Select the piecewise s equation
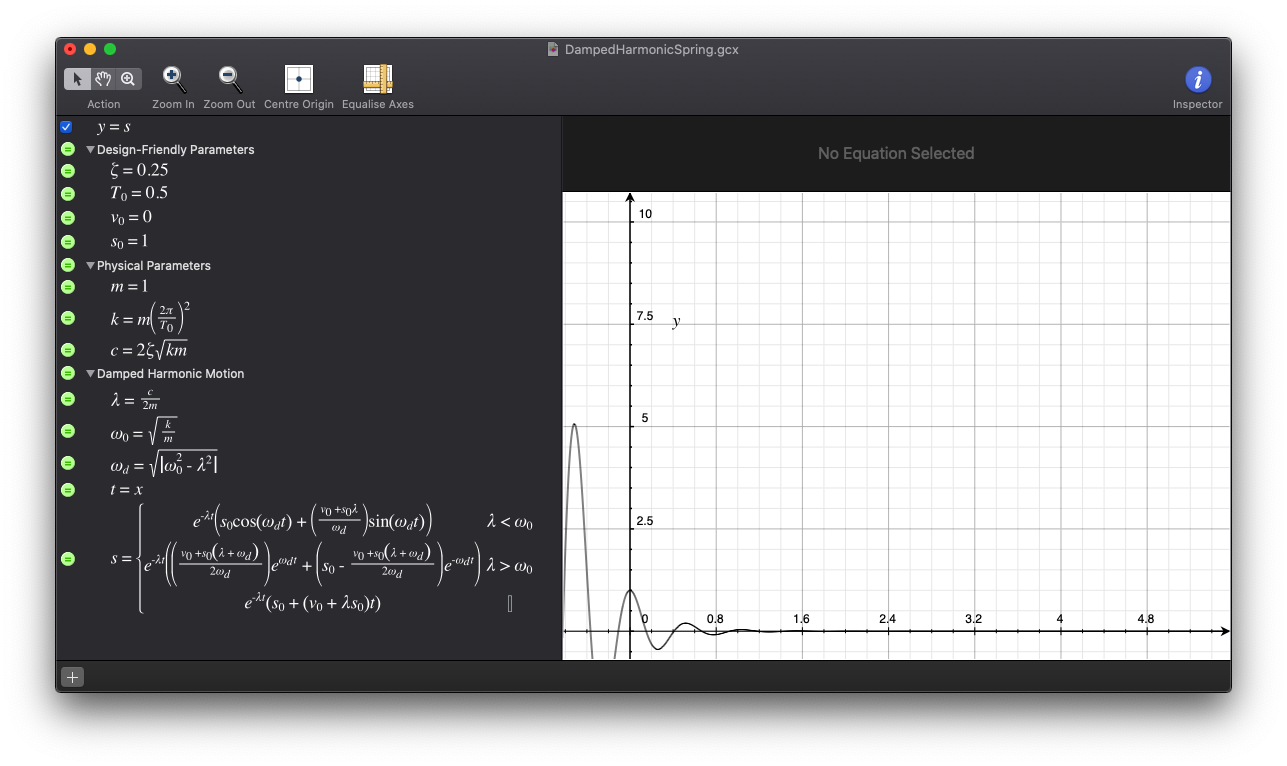1287x766 pixels. coord(321,558)
